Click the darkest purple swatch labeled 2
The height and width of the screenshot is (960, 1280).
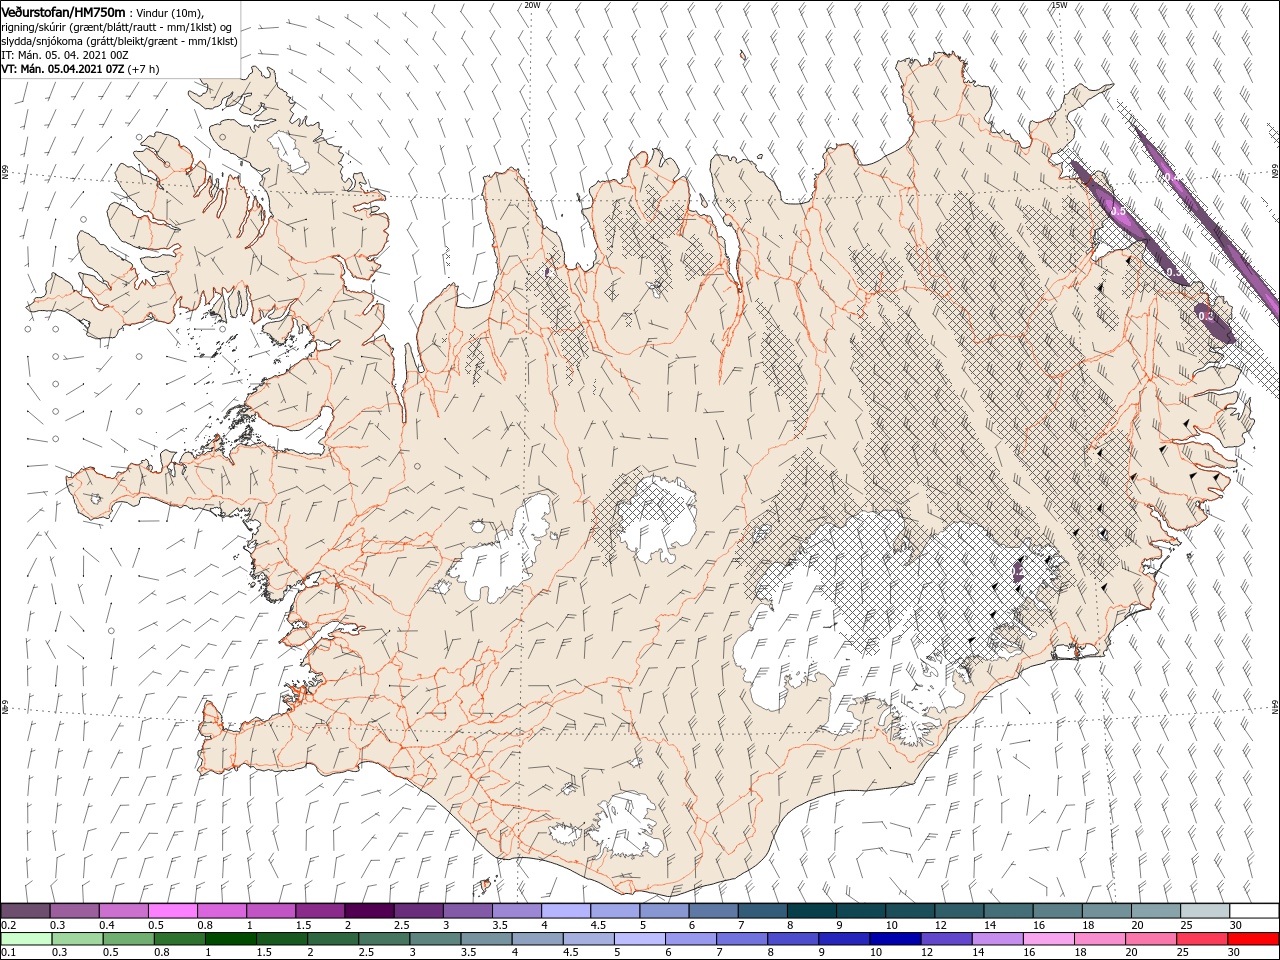368,911
